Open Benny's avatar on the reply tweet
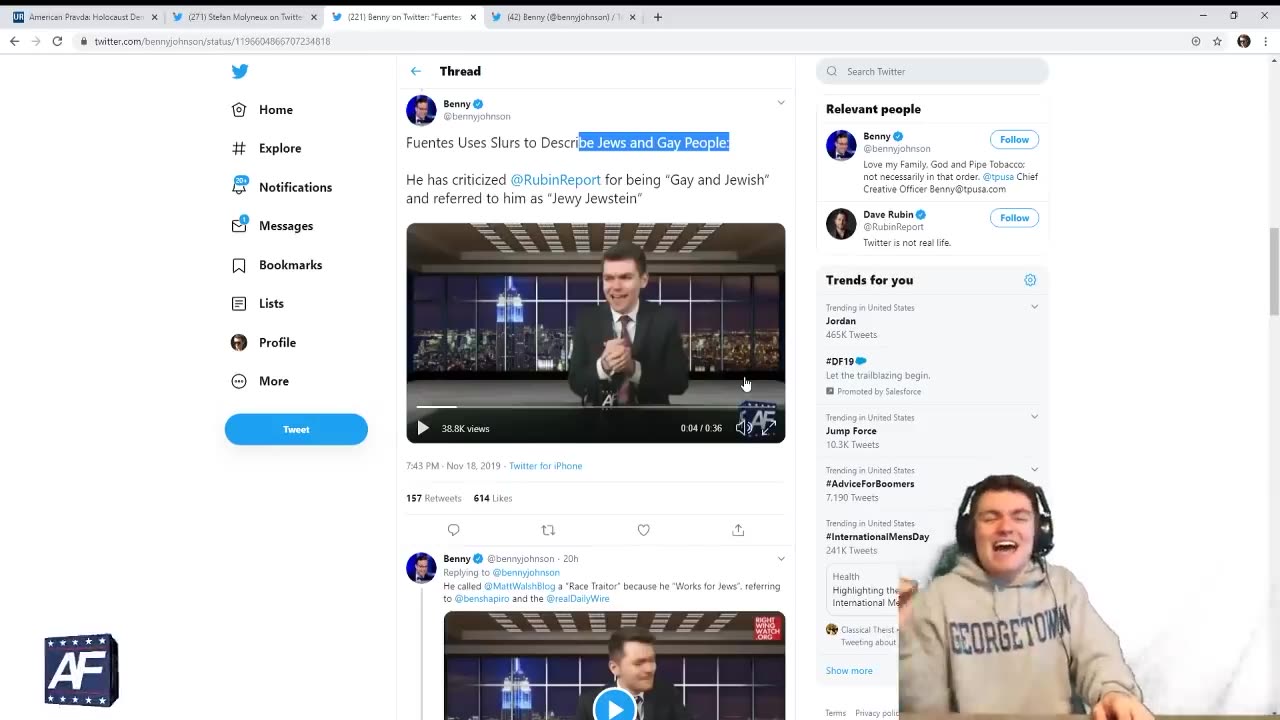The image size is (1280, 720). coord(421,567)
